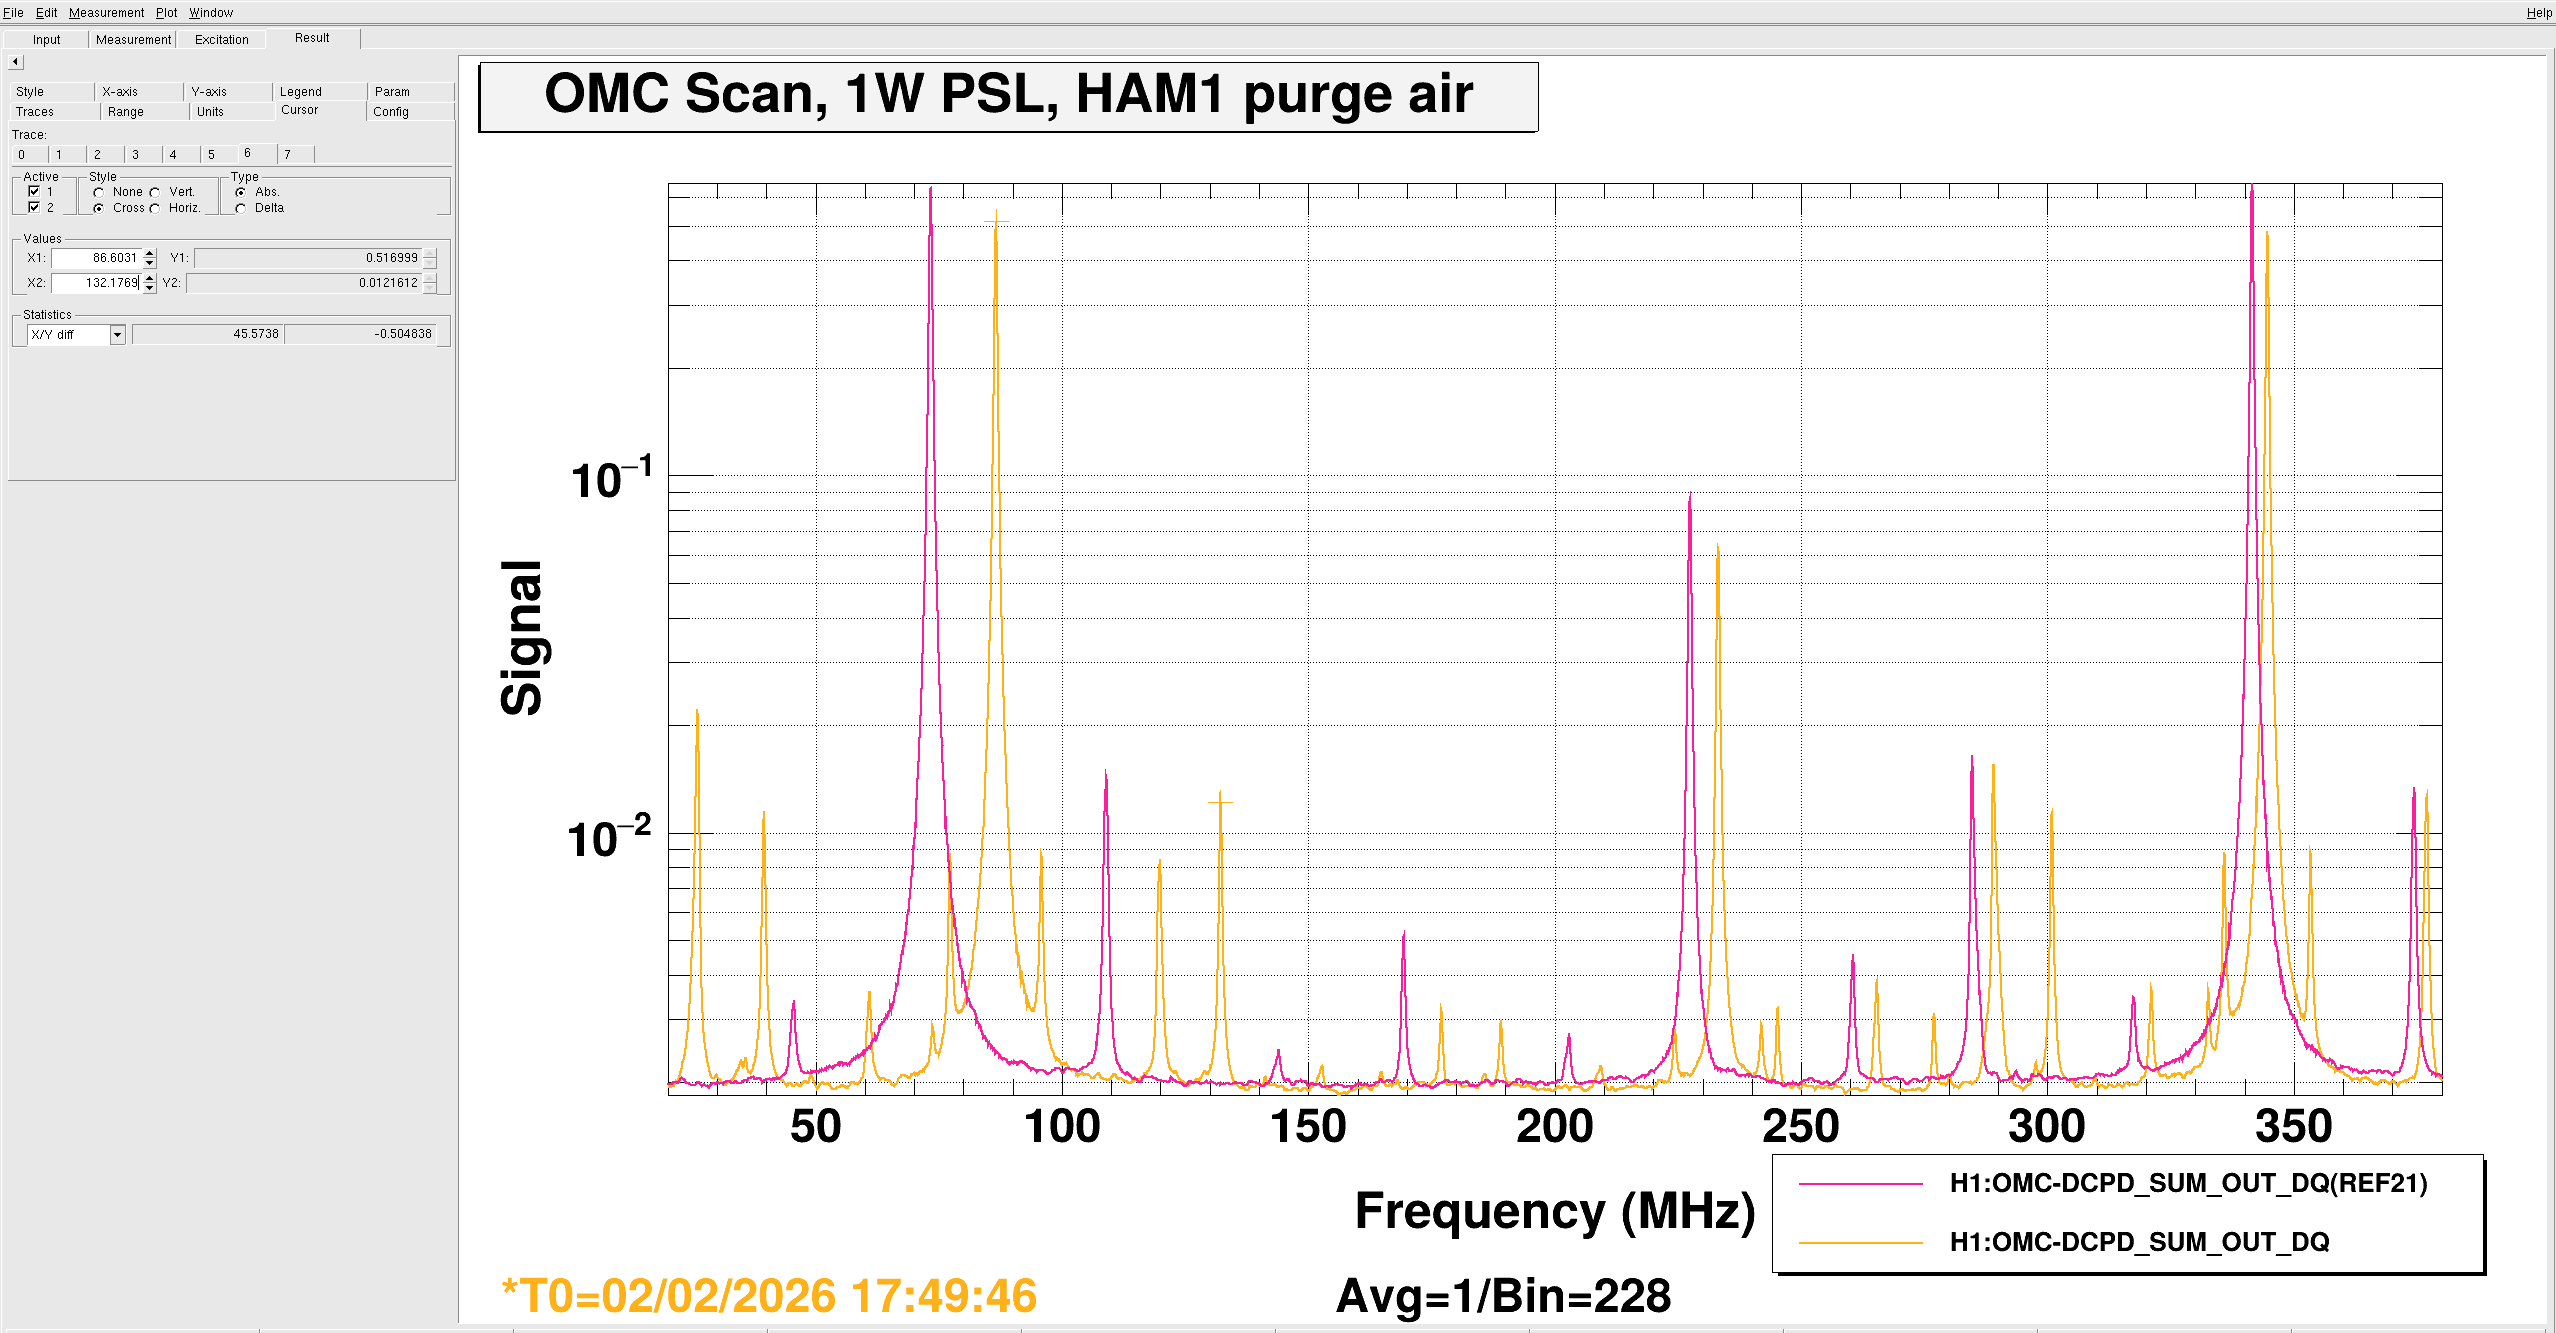Open the Help menu
Screen dimensions: 2556x1333
[x=2538, y=13]
